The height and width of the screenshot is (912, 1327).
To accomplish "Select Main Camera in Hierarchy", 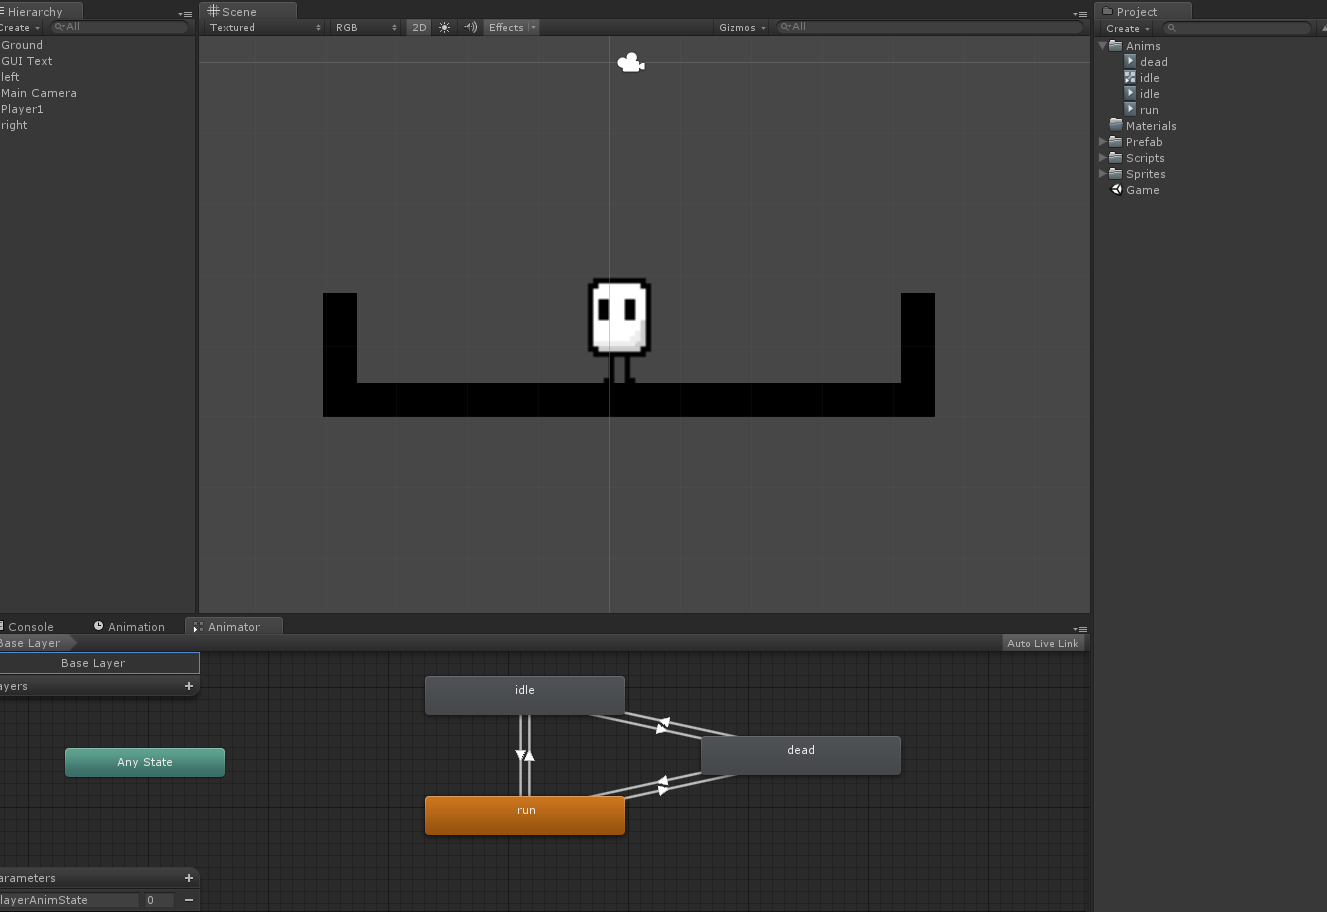I will click(x=39, y=93).
